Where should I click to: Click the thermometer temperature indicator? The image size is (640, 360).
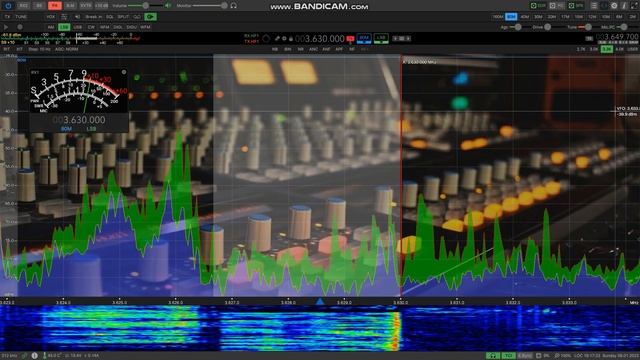point(44,356)
